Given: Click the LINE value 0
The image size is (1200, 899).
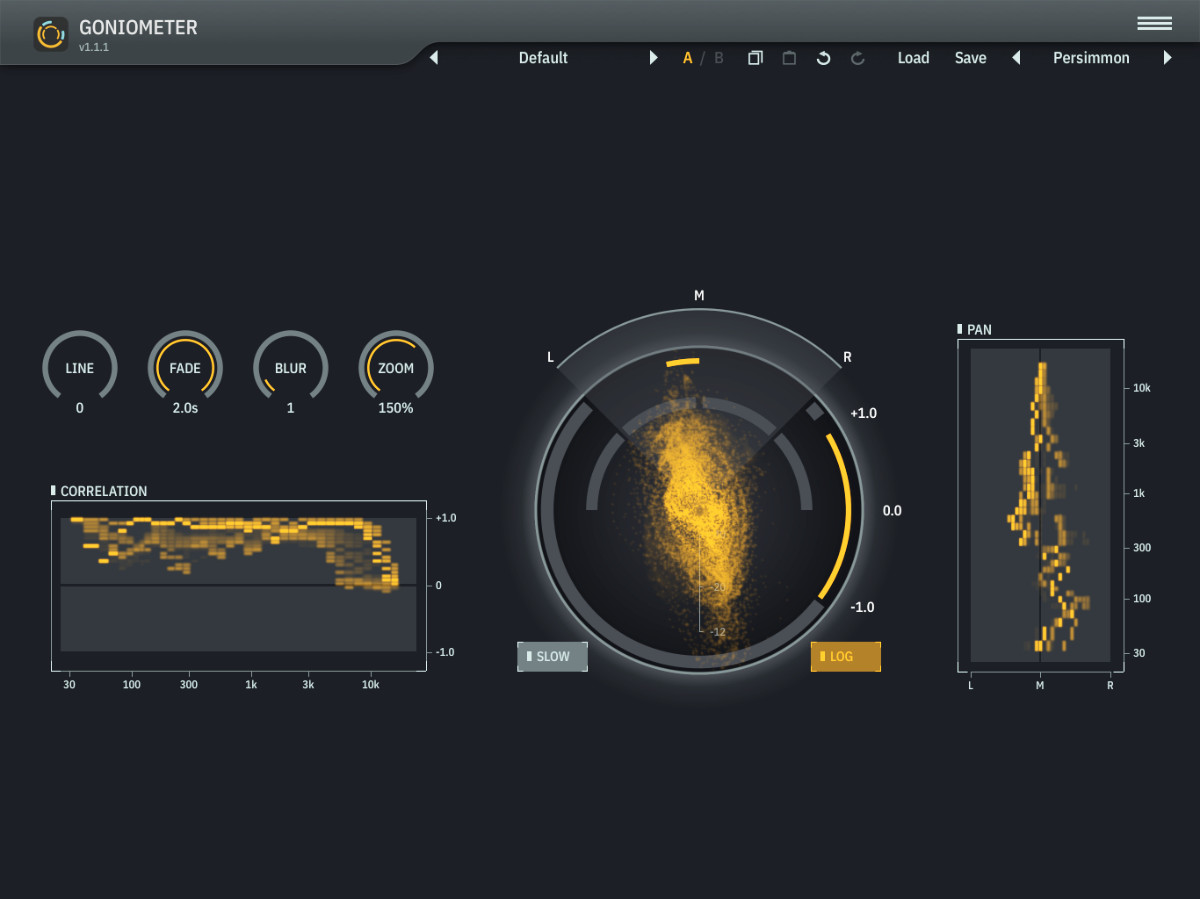Looking at the screenshot, I should 80,408.
